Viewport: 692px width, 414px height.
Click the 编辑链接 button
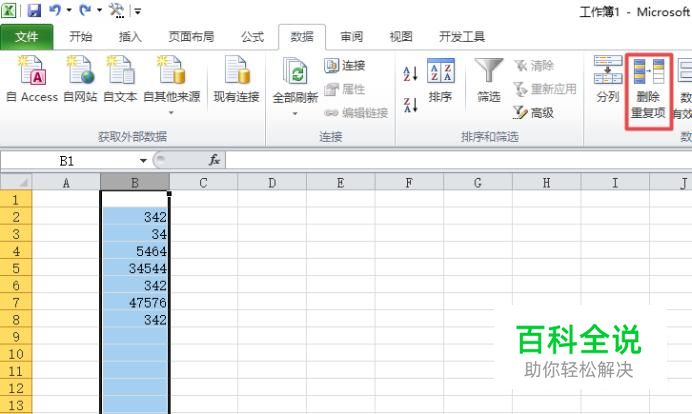(356, 113)
